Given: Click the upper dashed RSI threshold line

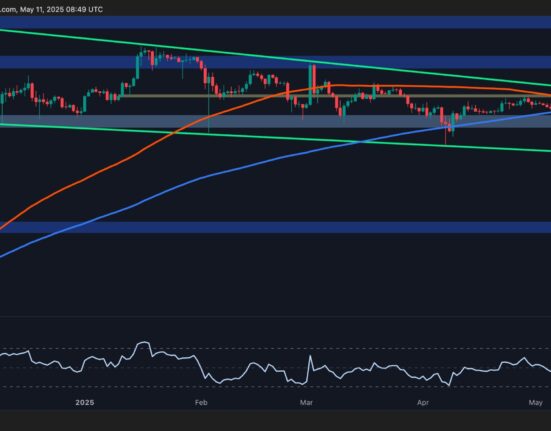Looking at the screenshot, I should (276, 348).
